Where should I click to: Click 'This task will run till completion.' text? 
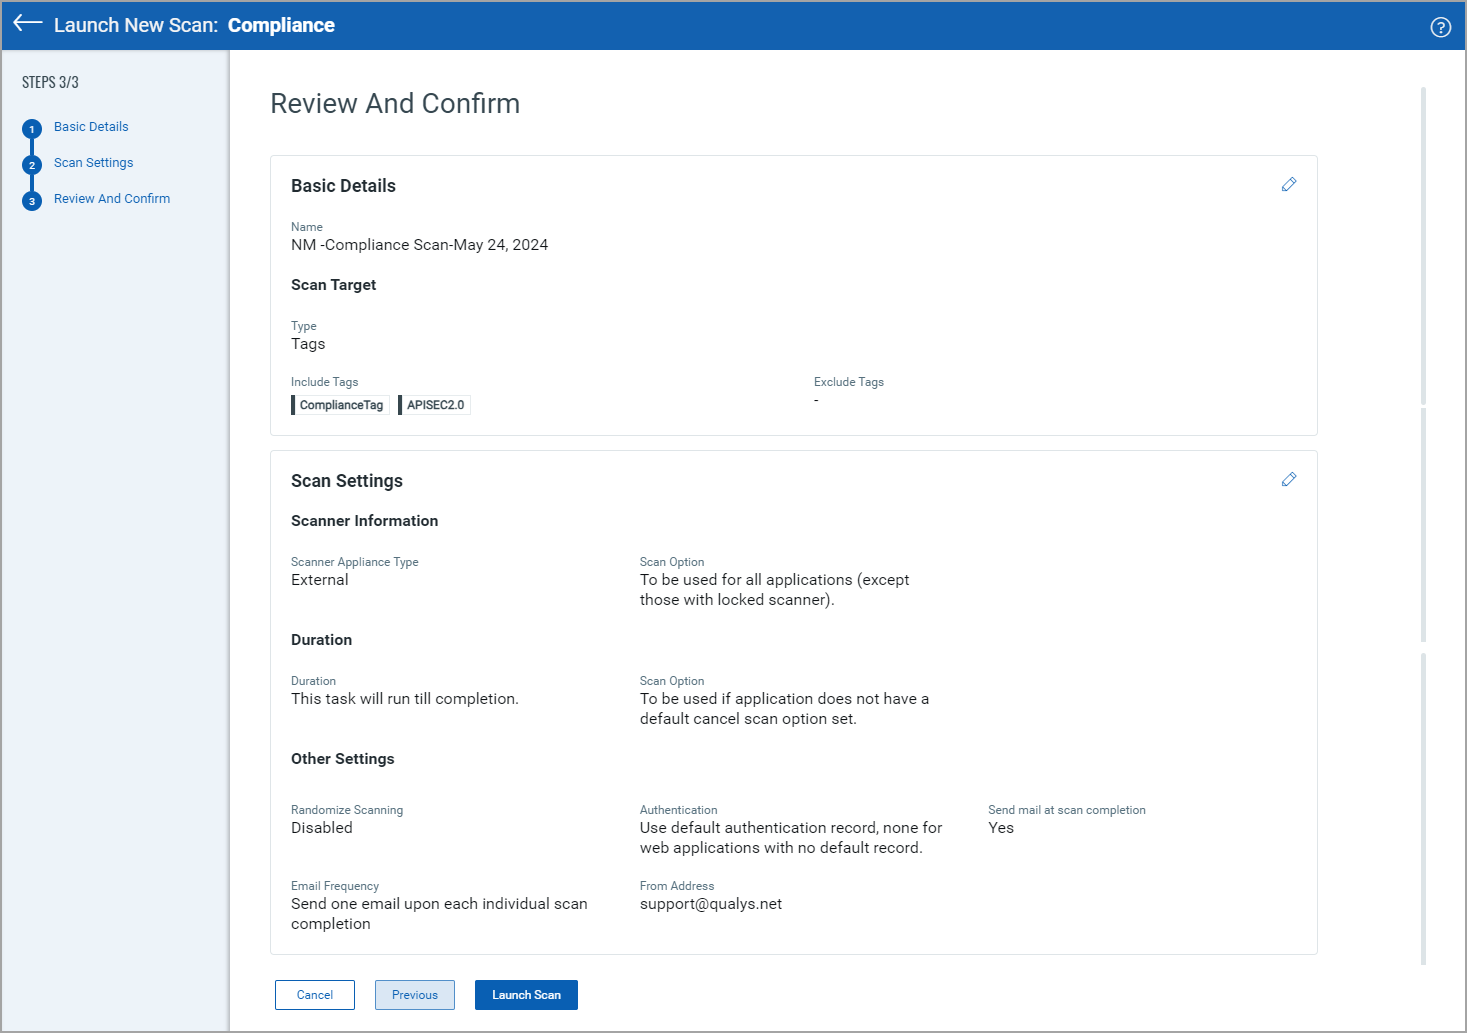(405, 699)
